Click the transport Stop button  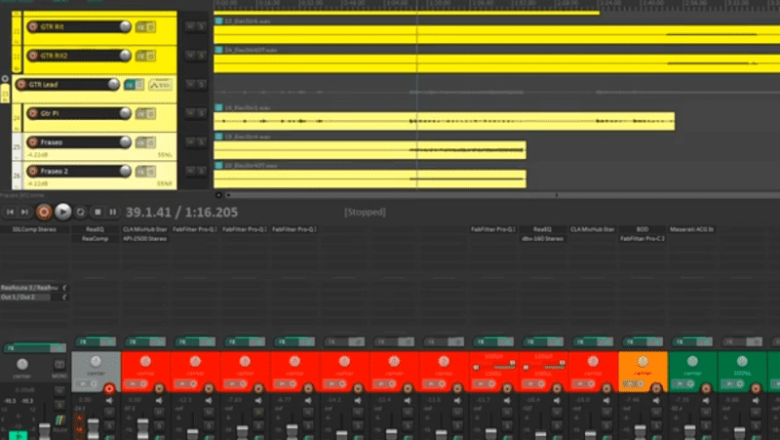tap(98, 212)
